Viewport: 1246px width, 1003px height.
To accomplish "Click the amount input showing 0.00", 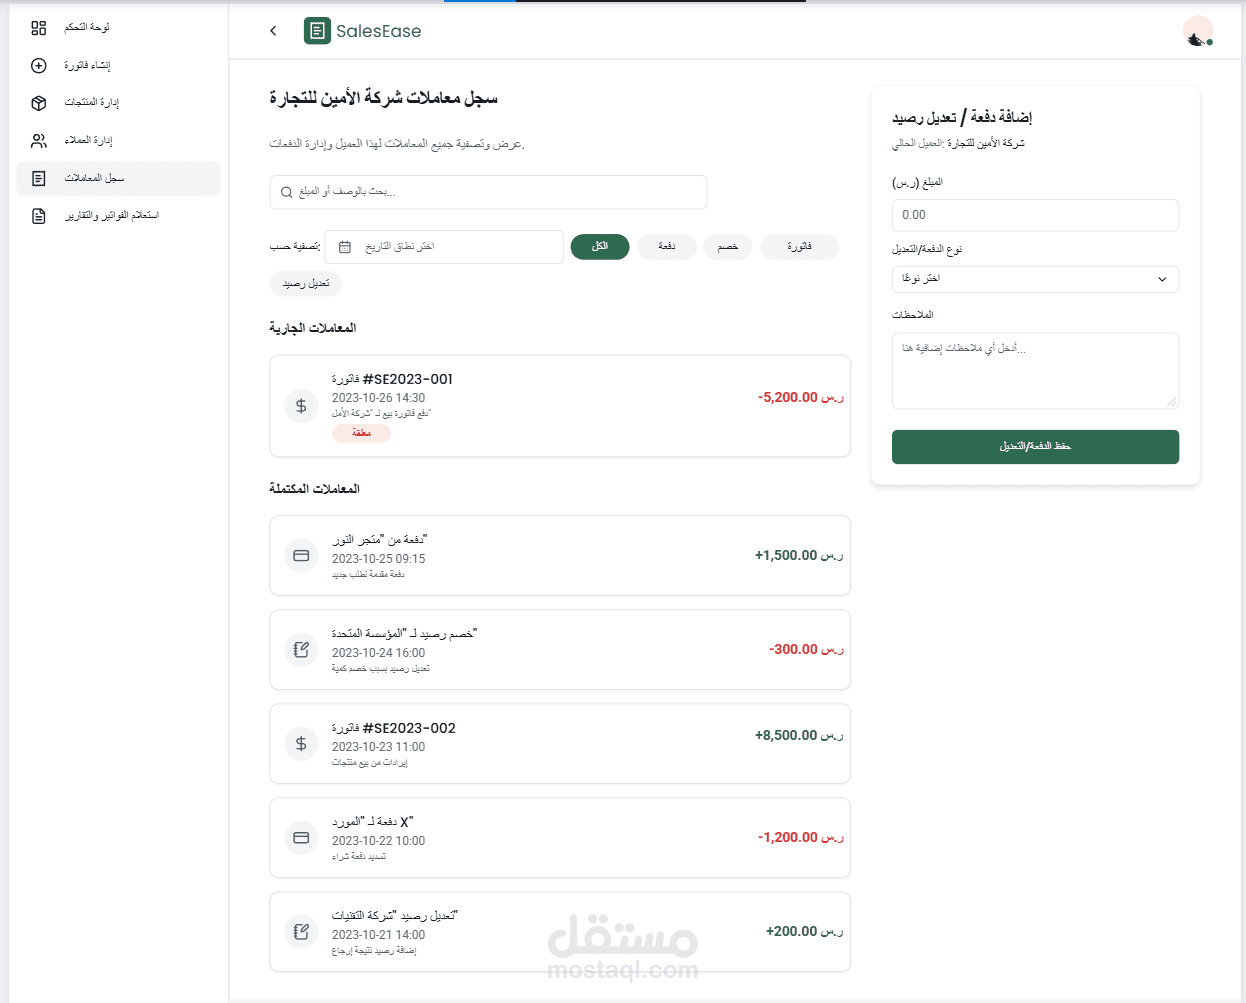I will (1035, 215).
